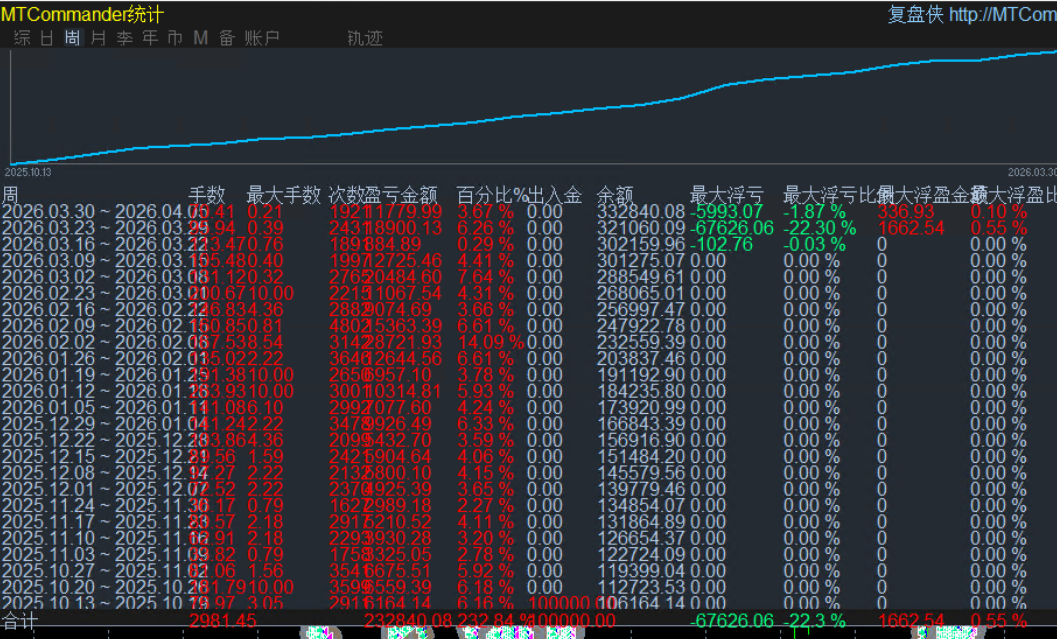Select the 周 weekly tab
The width and height of the screenshot is (1057, 639).
point(72,38)
